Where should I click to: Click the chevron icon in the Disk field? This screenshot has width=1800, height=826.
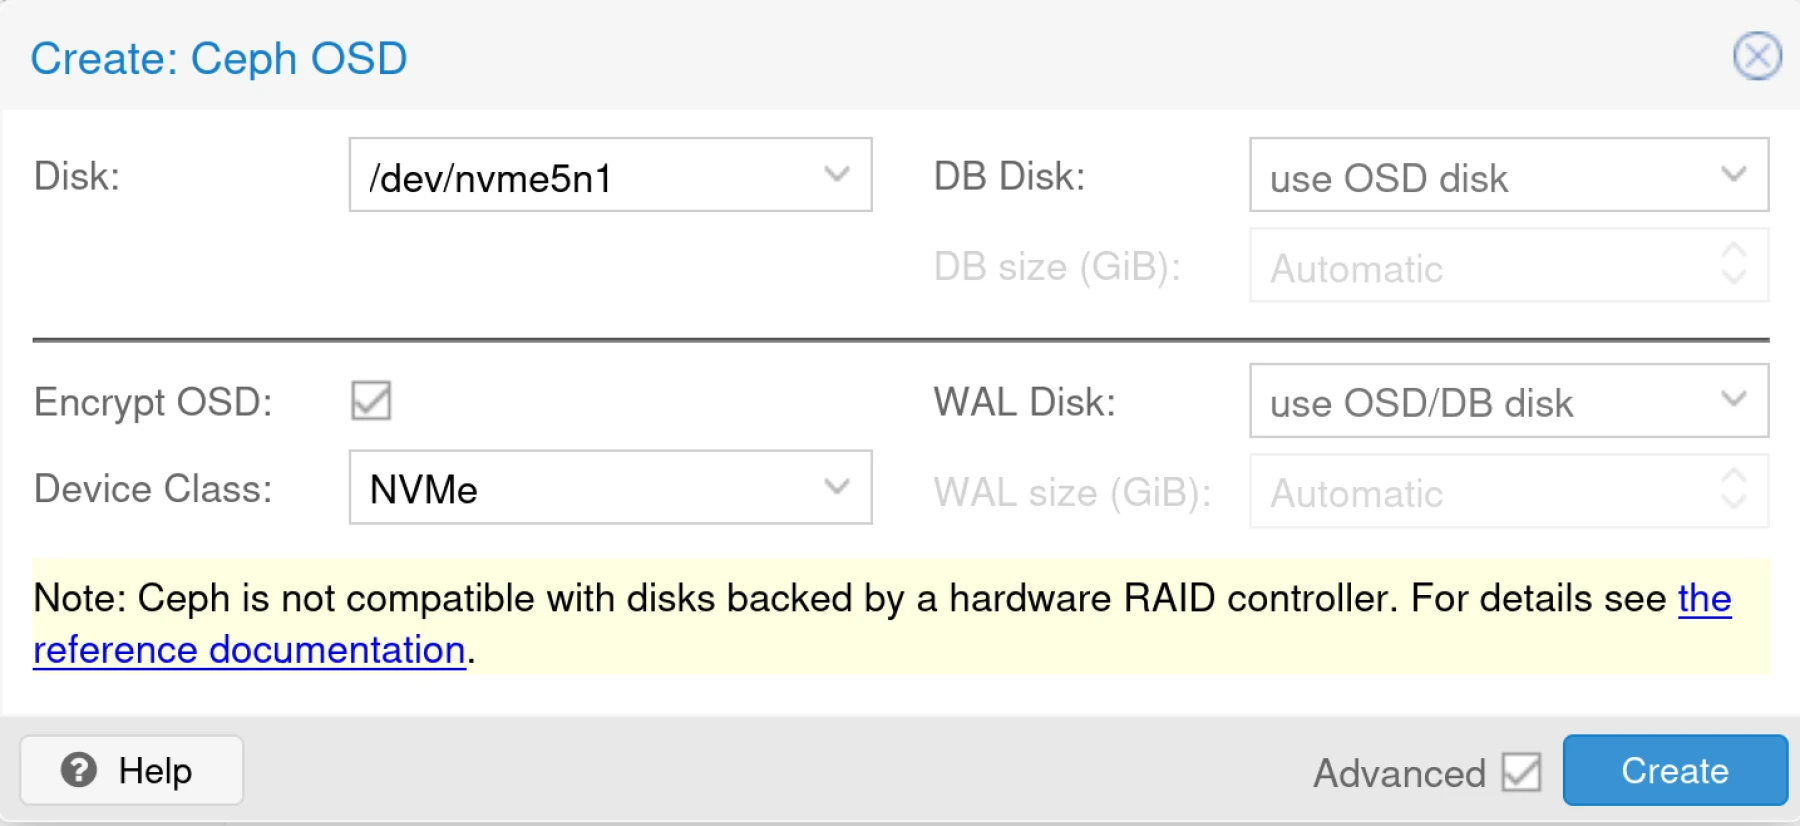pyautogui.click(x=836, y=174)
